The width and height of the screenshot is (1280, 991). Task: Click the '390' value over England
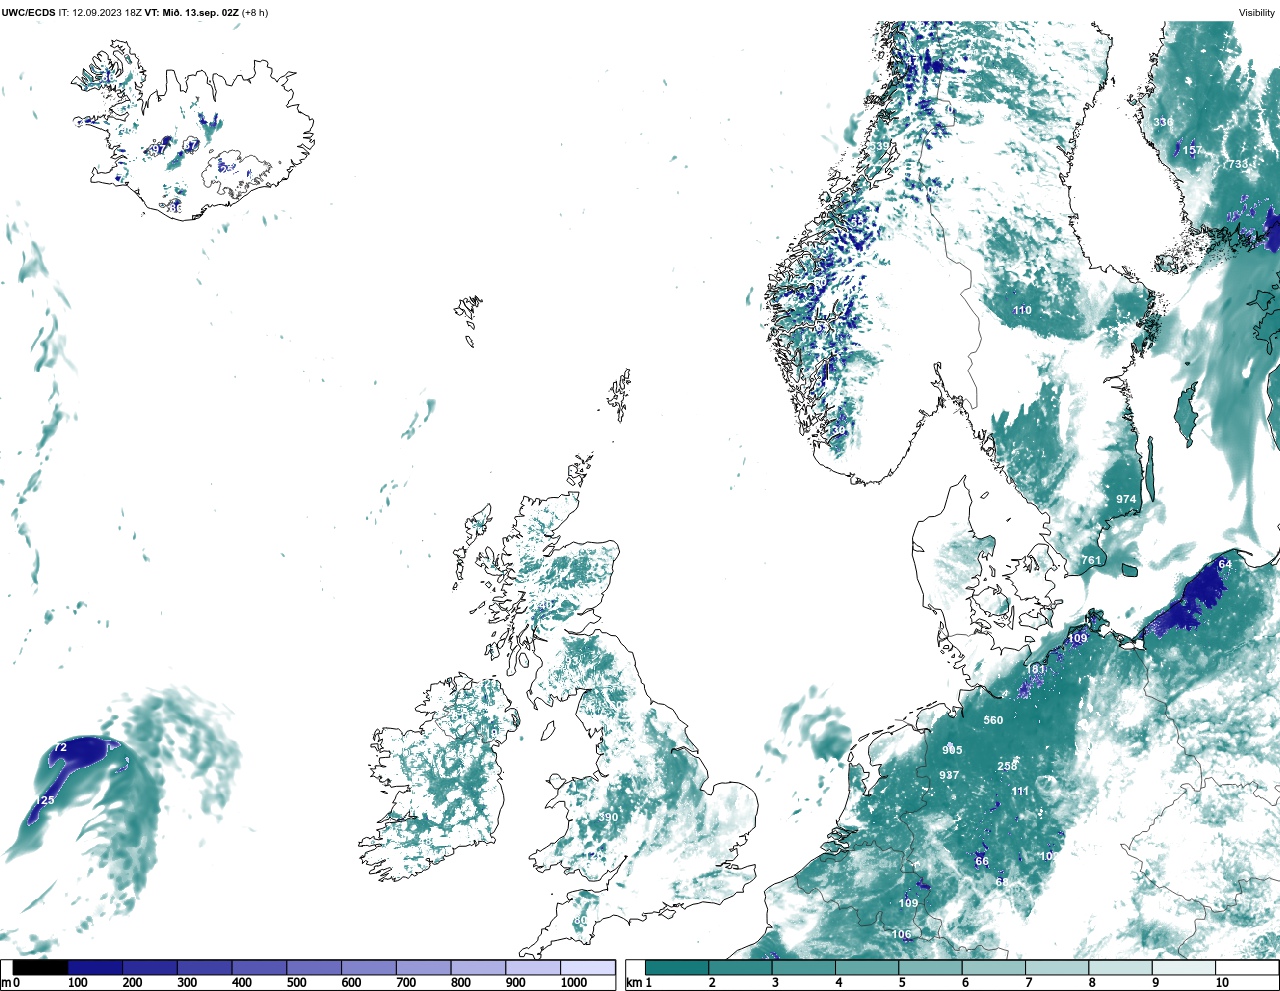point(608,817)
